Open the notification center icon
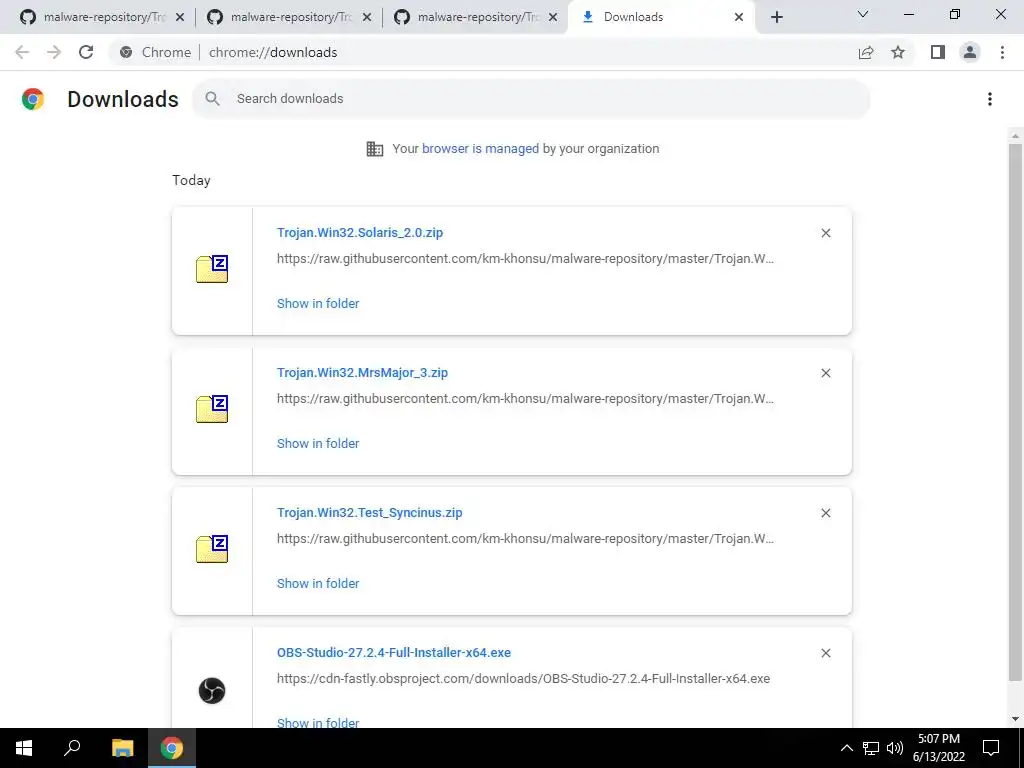Image resolution: width=1024 pixels, height=768 pixels. 991,748
